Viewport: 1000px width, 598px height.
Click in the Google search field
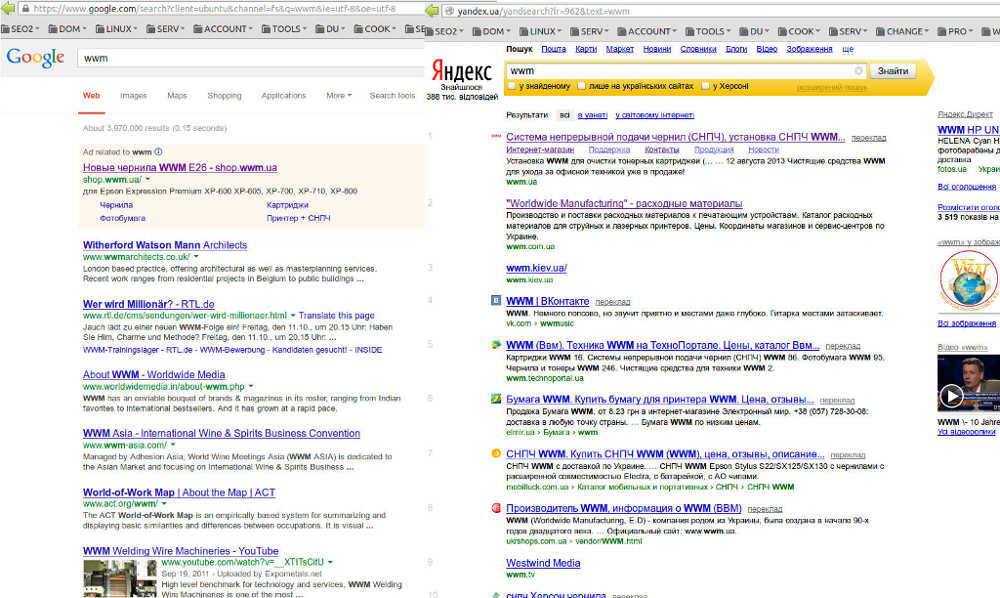251,58
